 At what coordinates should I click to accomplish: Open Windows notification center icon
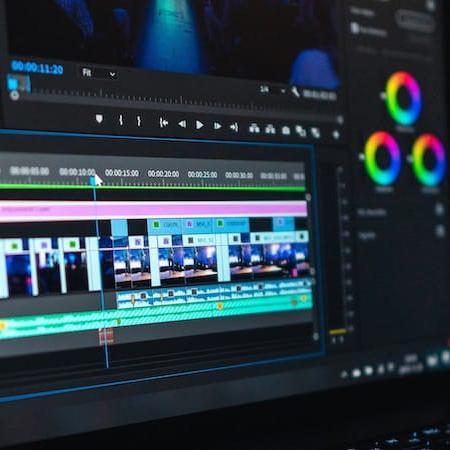tap(432, 360)
